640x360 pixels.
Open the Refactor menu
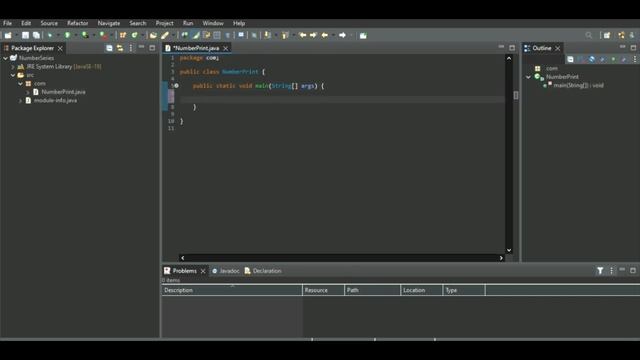click(78, 23)
